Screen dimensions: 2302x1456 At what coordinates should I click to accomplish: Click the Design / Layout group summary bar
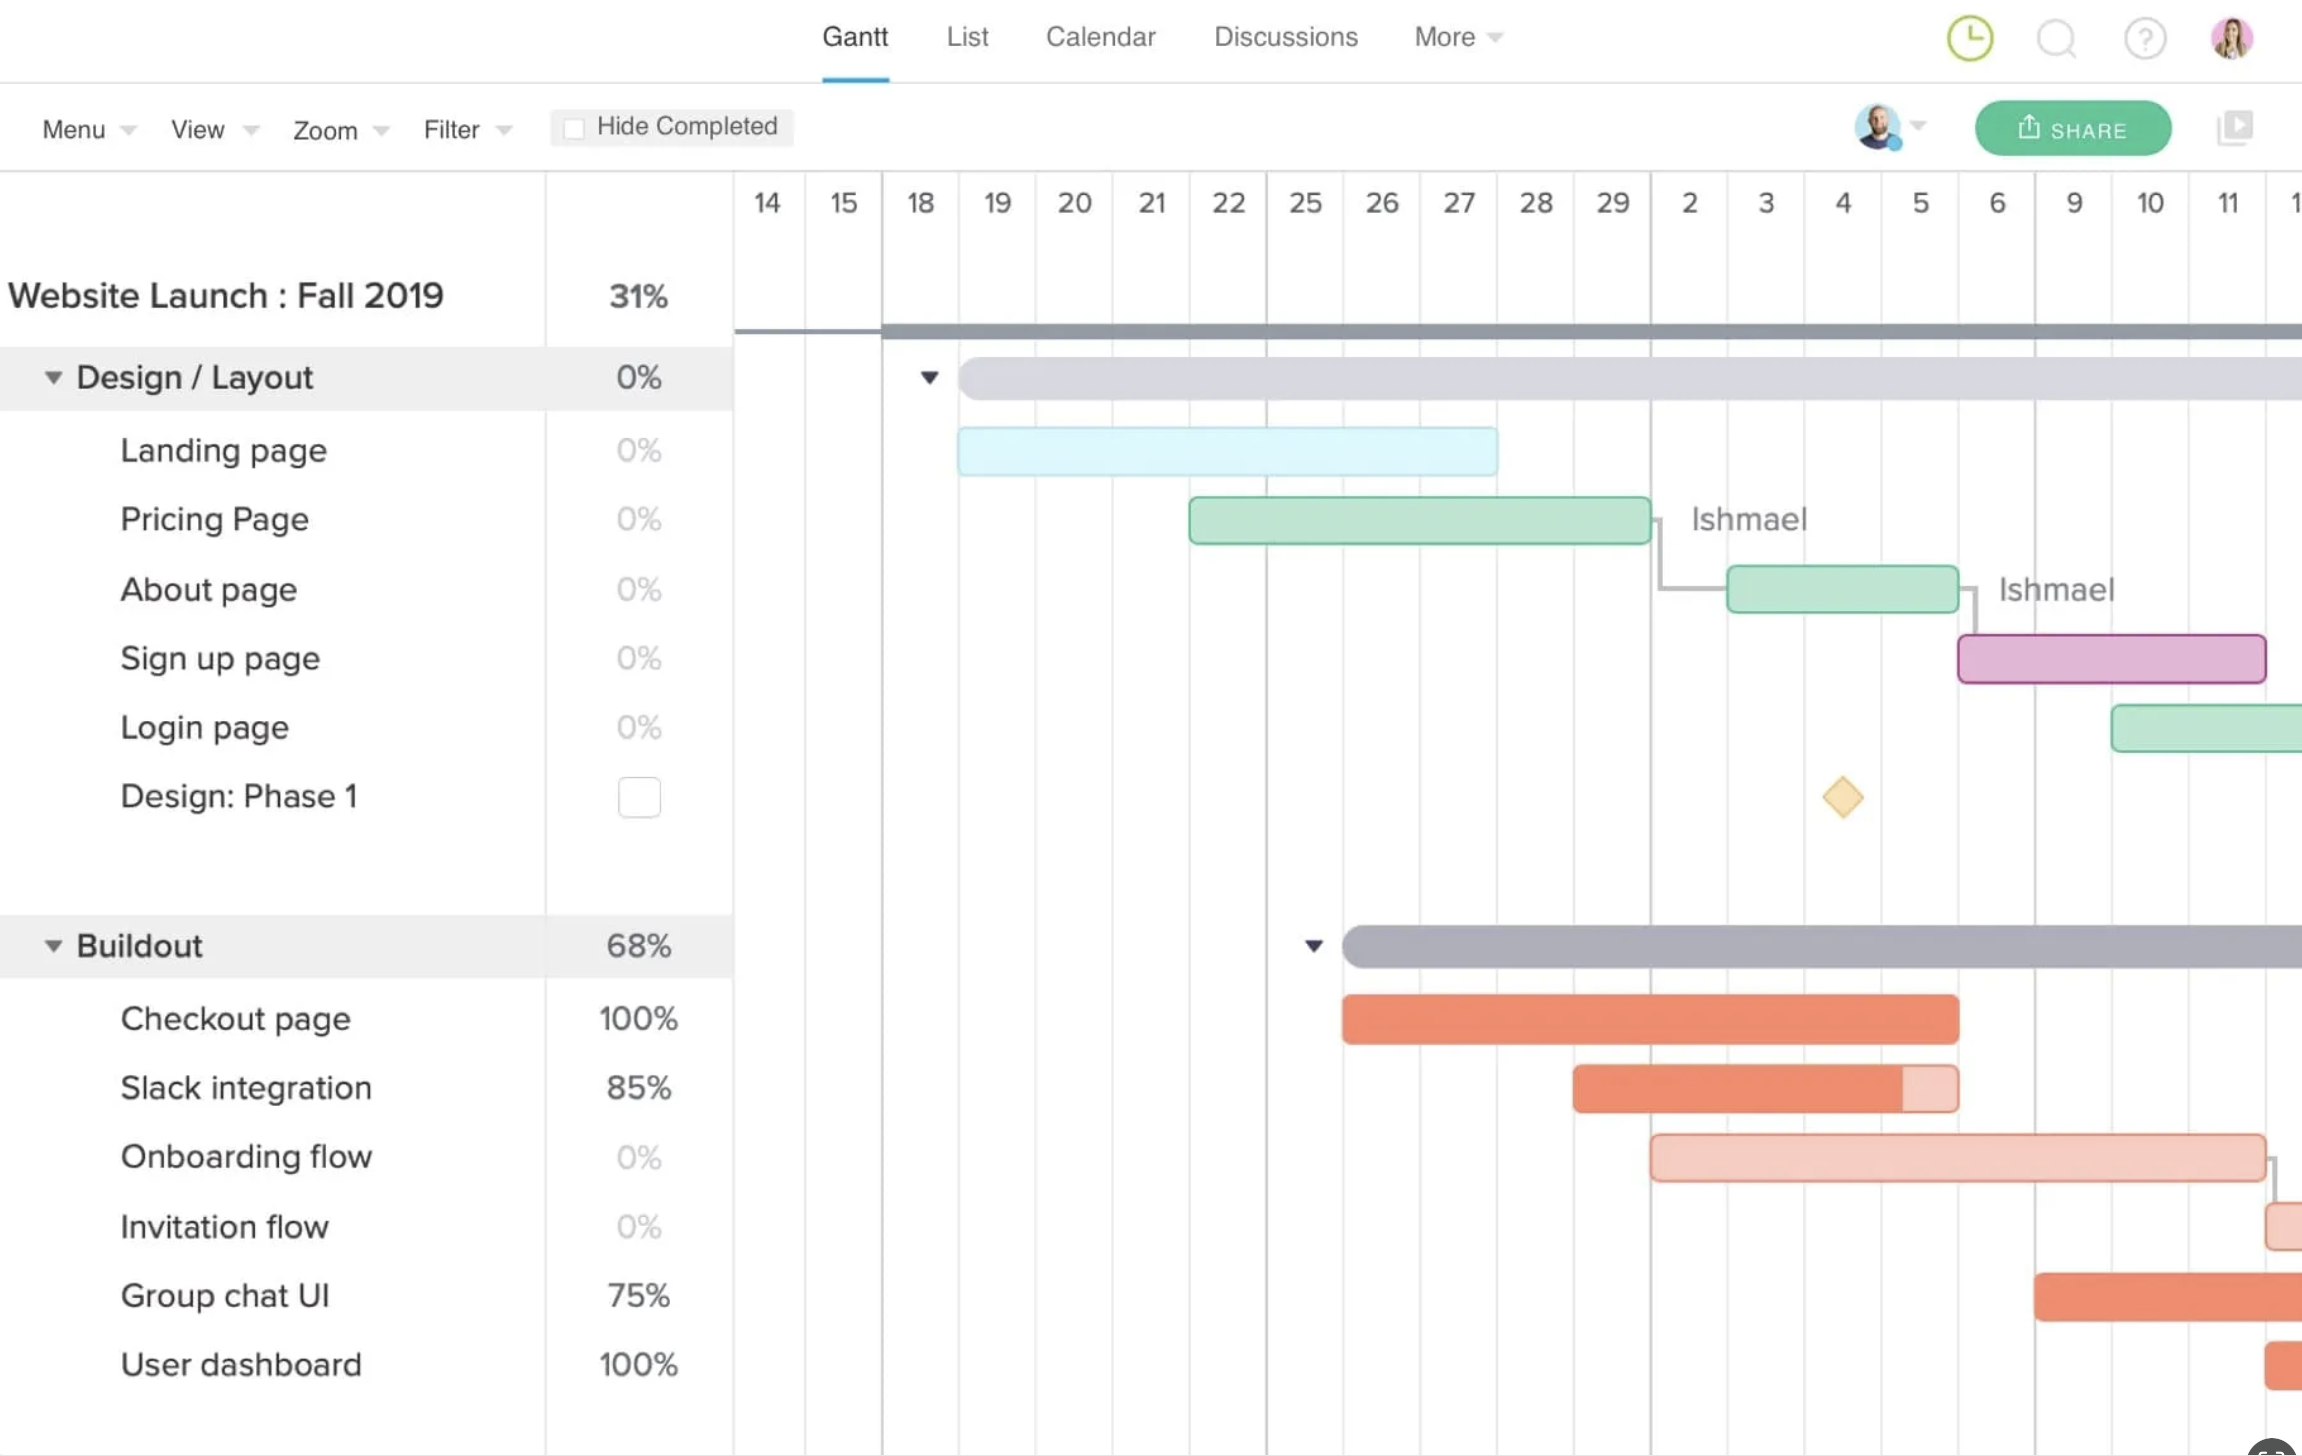[x=1630, y=378]
